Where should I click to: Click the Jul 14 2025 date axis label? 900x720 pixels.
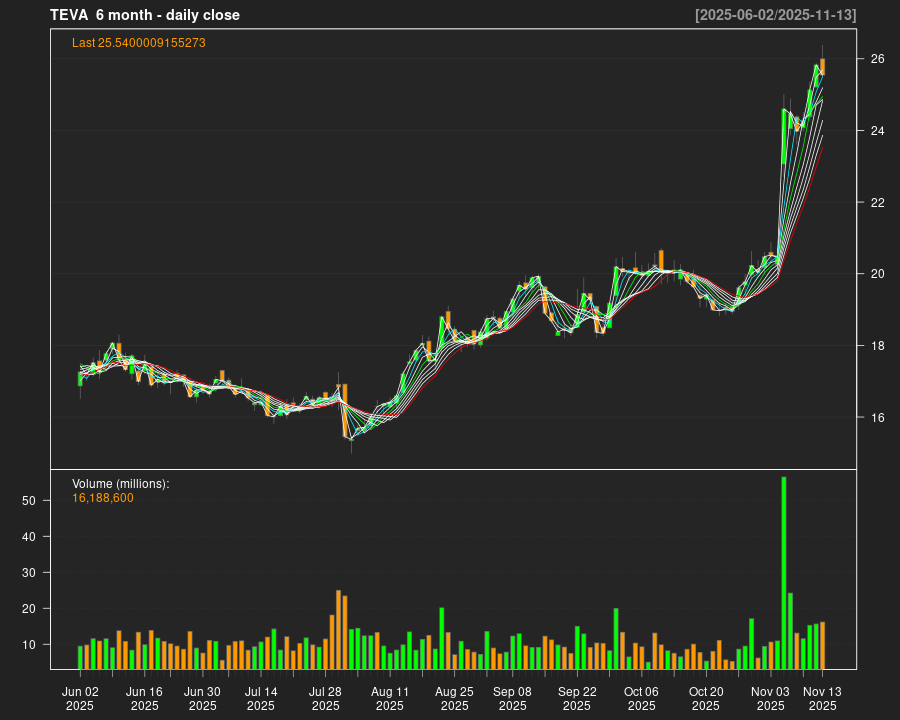tap(261, 698)
